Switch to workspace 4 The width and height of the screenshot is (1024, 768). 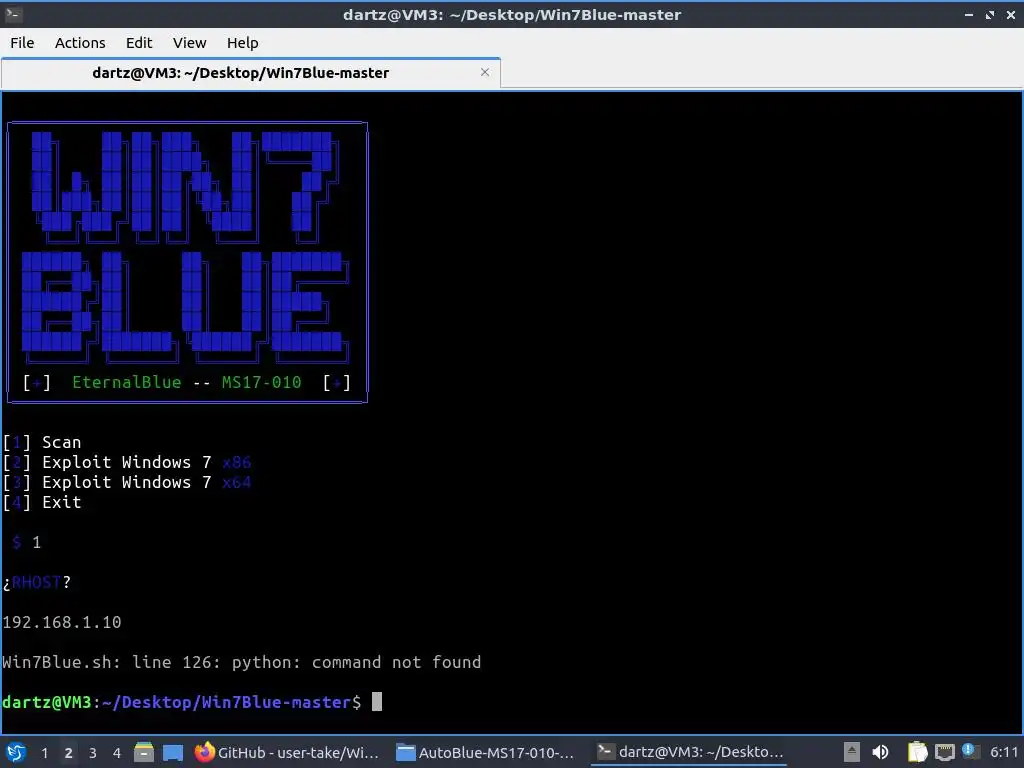pyautogui.click(x=116, y=753)
